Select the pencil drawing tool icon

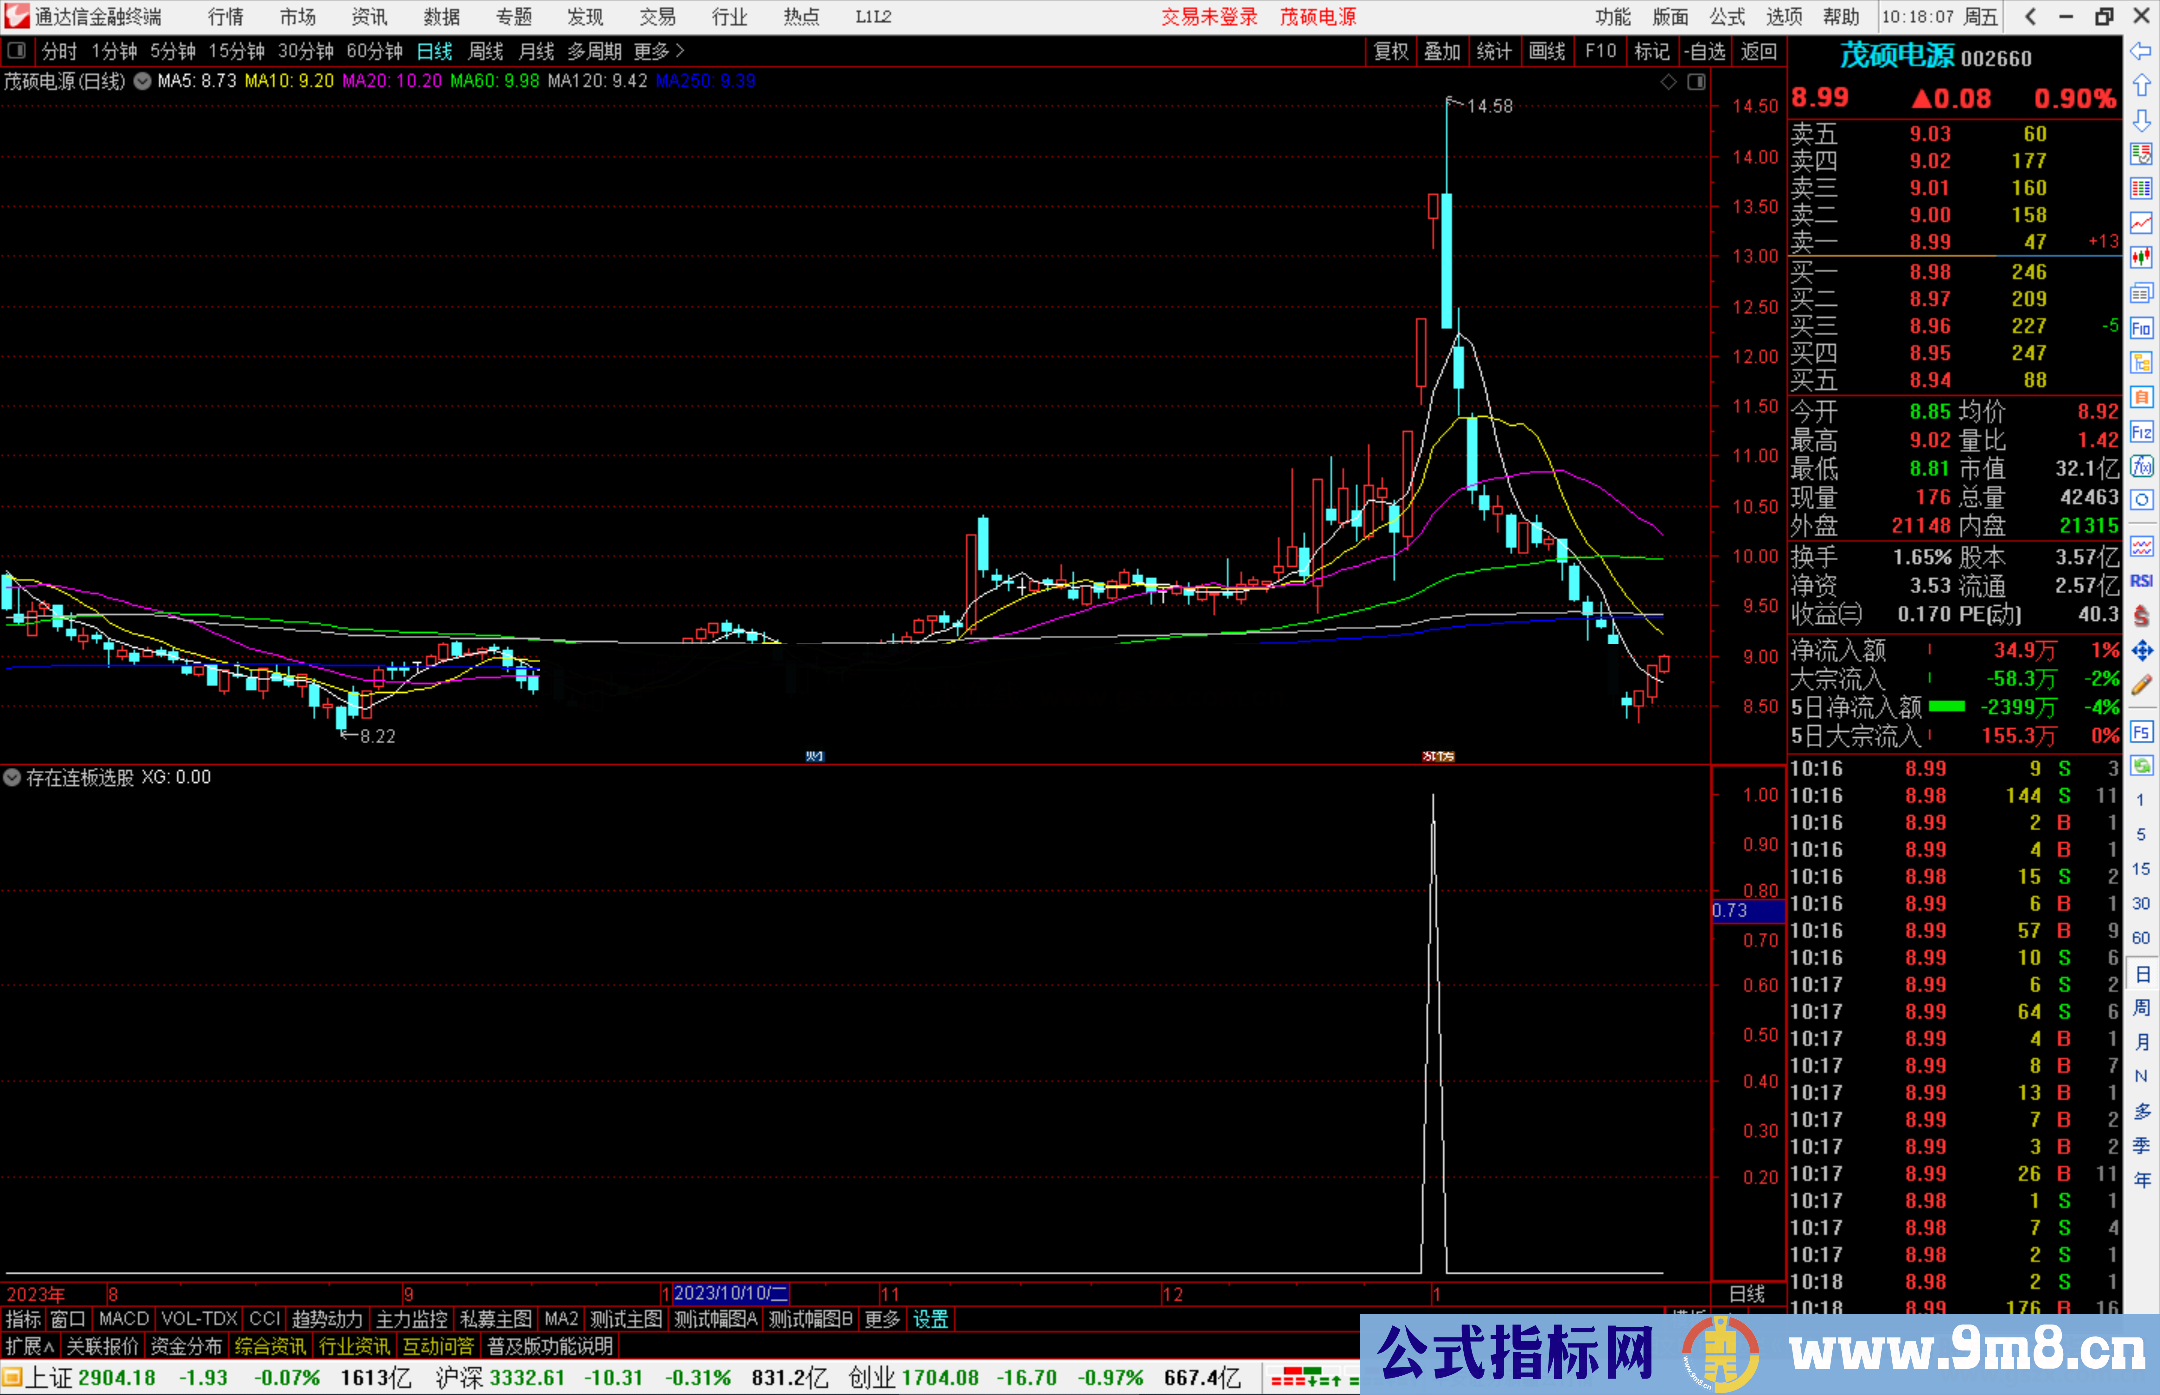[2141, 686]
